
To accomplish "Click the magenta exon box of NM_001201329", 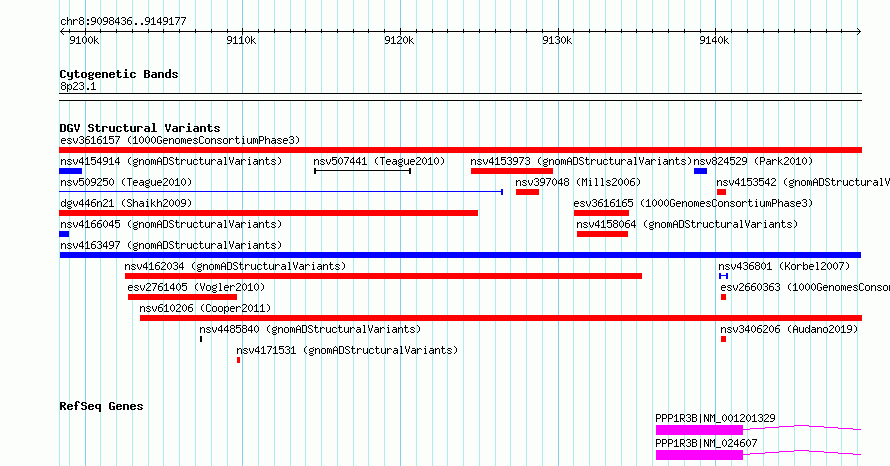I will click(x=699, y=430).
